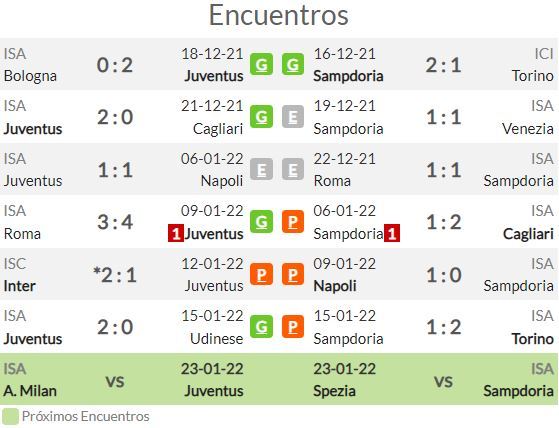Click the Encuentros heading

tap(278, 15)
